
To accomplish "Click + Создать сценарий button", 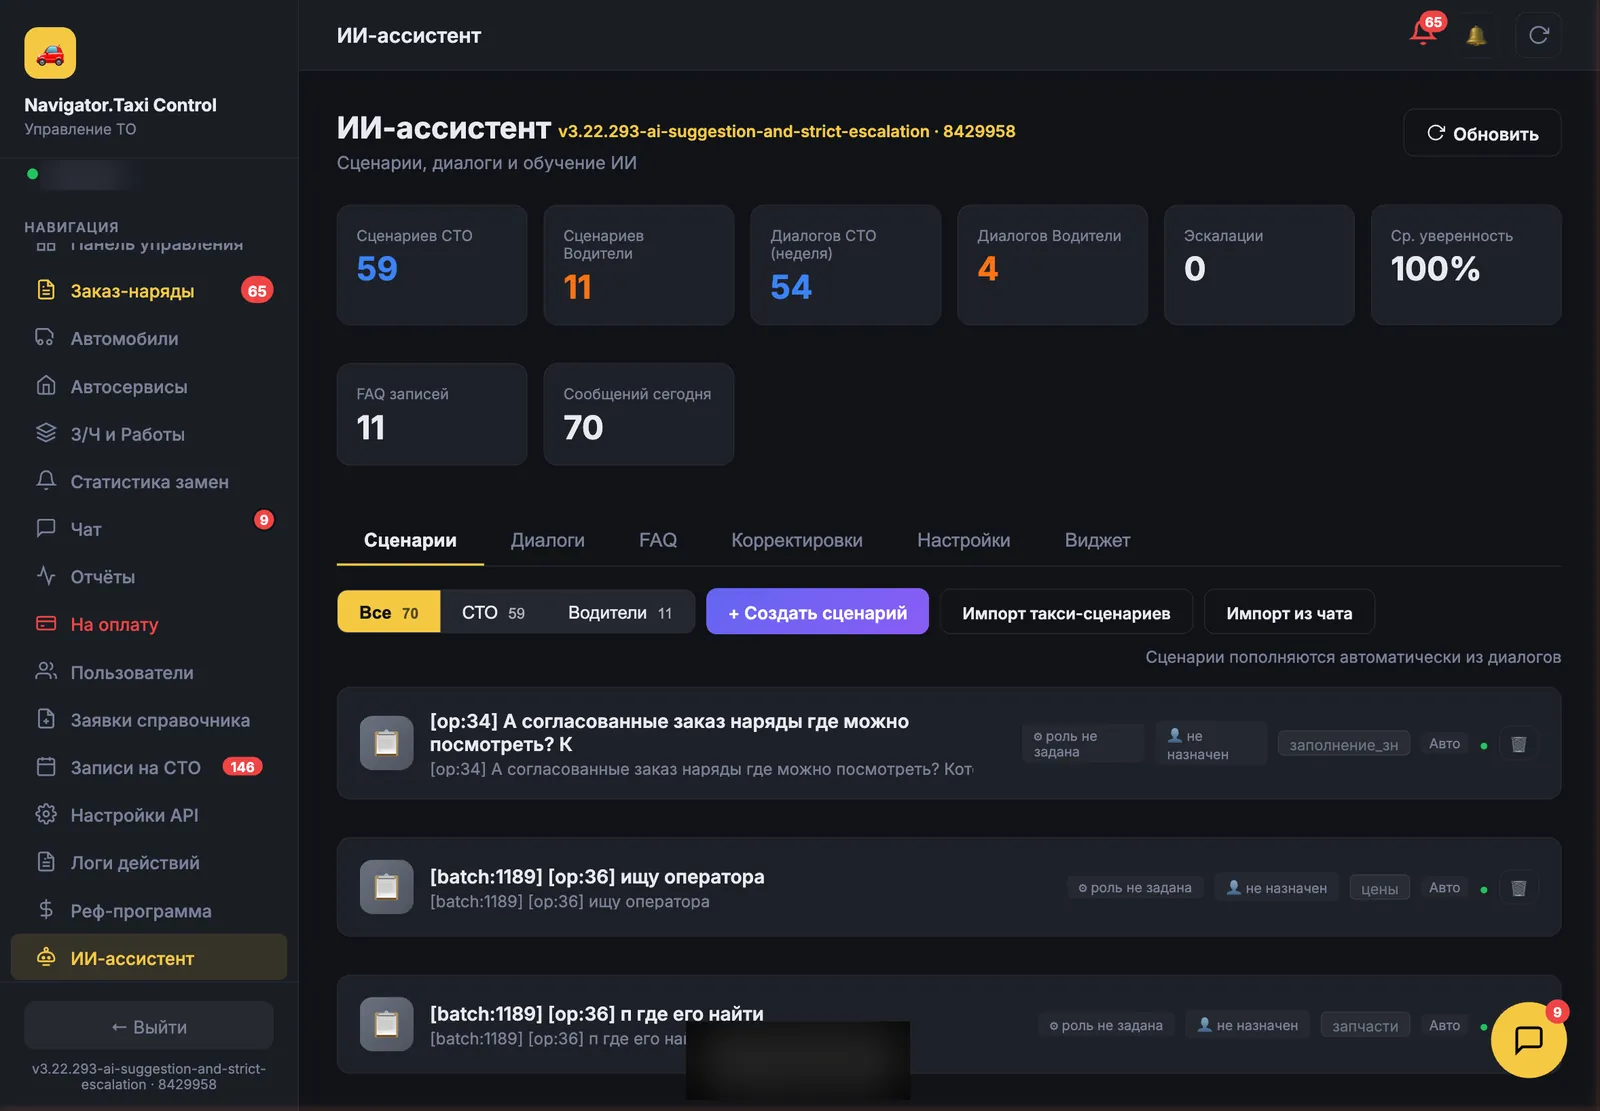I will [817, 612].
